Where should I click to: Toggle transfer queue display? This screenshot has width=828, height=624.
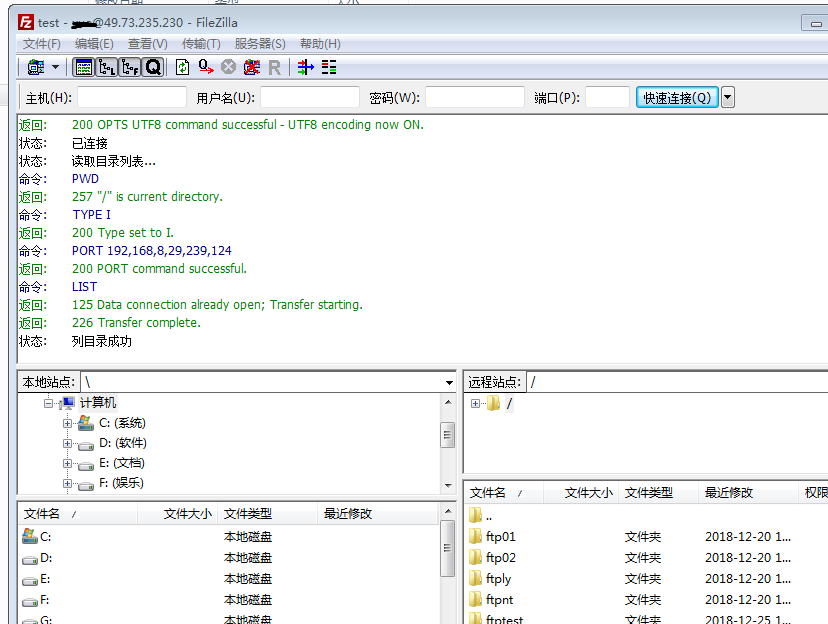(x=153, y=68)
